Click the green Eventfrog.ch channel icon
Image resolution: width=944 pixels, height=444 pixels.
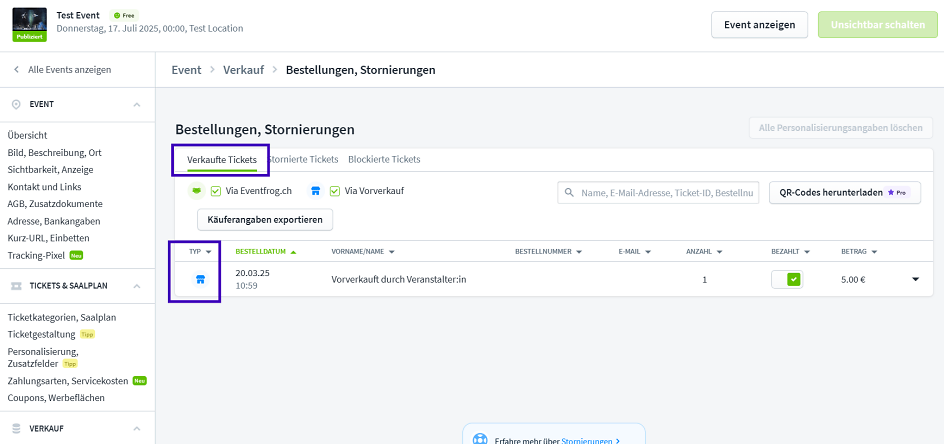[196, 191]
